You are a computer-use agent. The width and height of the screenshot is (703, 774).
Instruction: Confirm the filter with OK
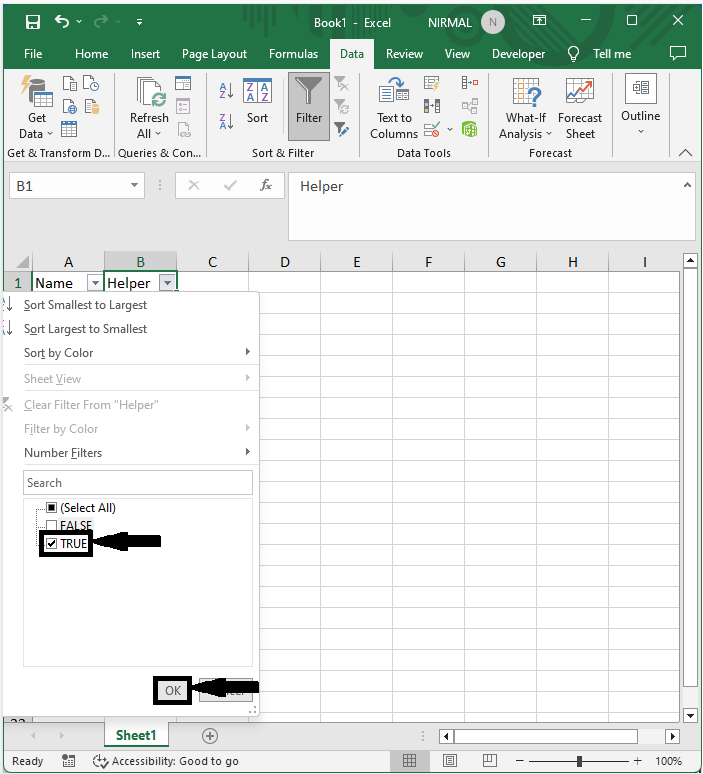(x=173, y=690)
